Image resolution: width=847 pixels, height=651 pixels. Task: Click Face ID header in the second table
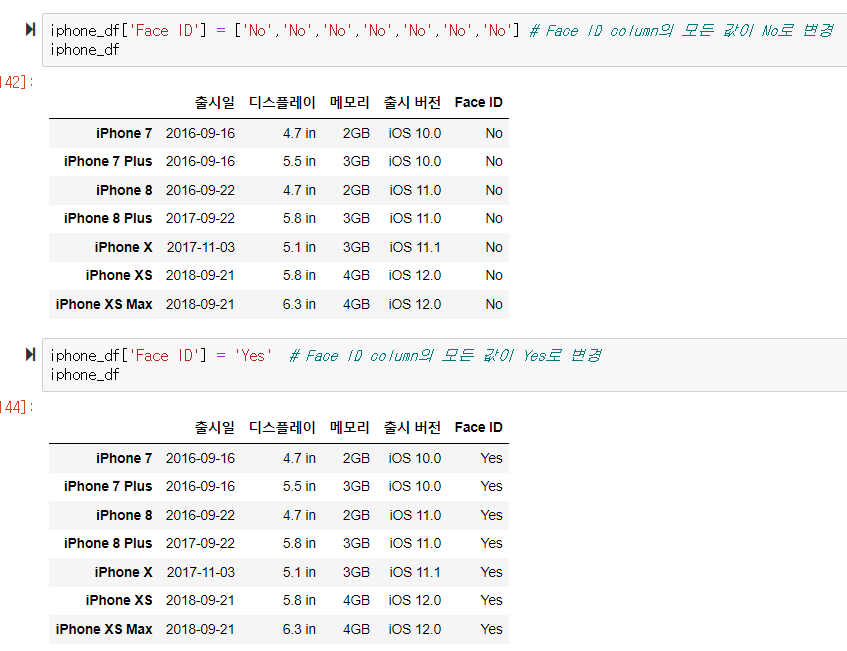click(479, 427)
